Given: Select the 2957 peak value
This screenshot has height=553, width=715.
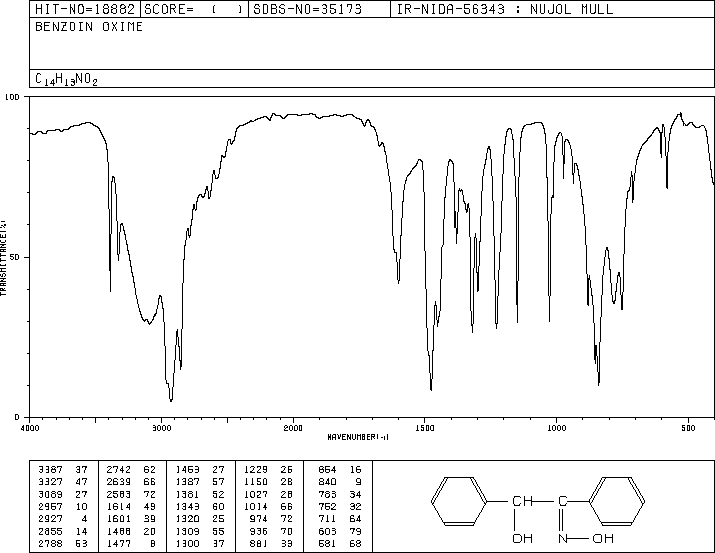Looking at the screenshot, I should 50,506.
